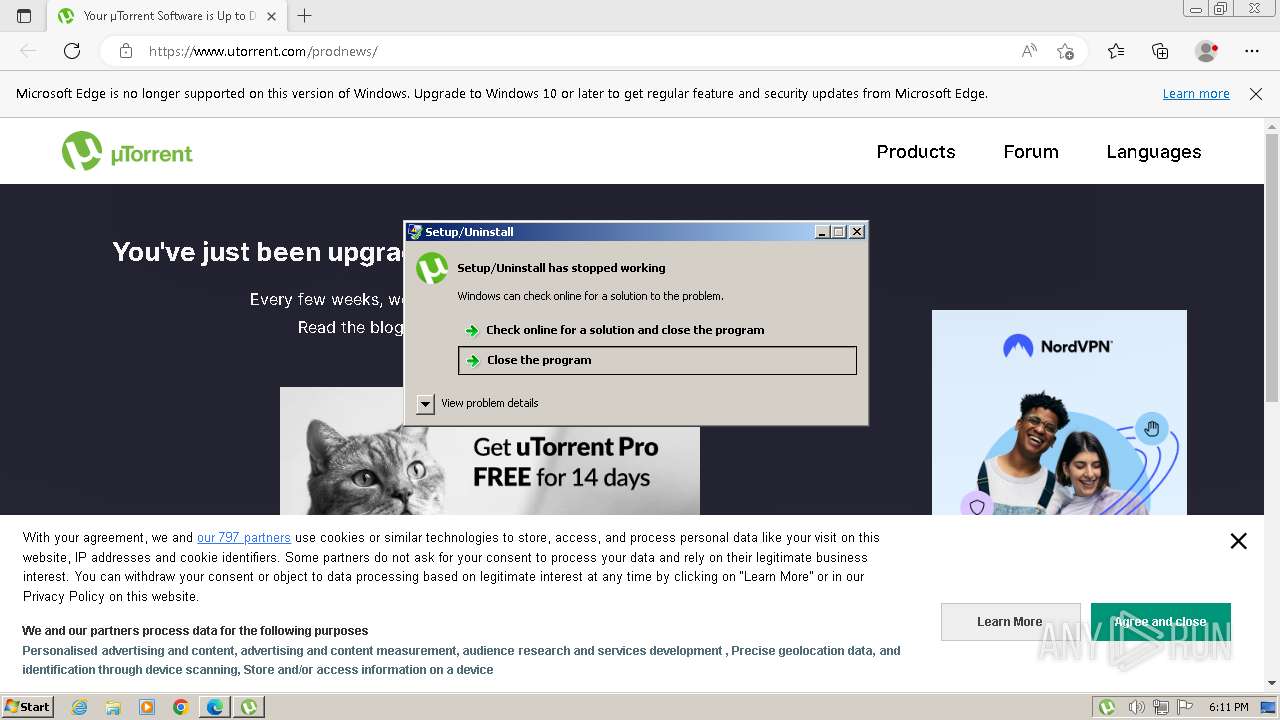Open Collections icon in Edge toolbar

(x=1160, y=51)
